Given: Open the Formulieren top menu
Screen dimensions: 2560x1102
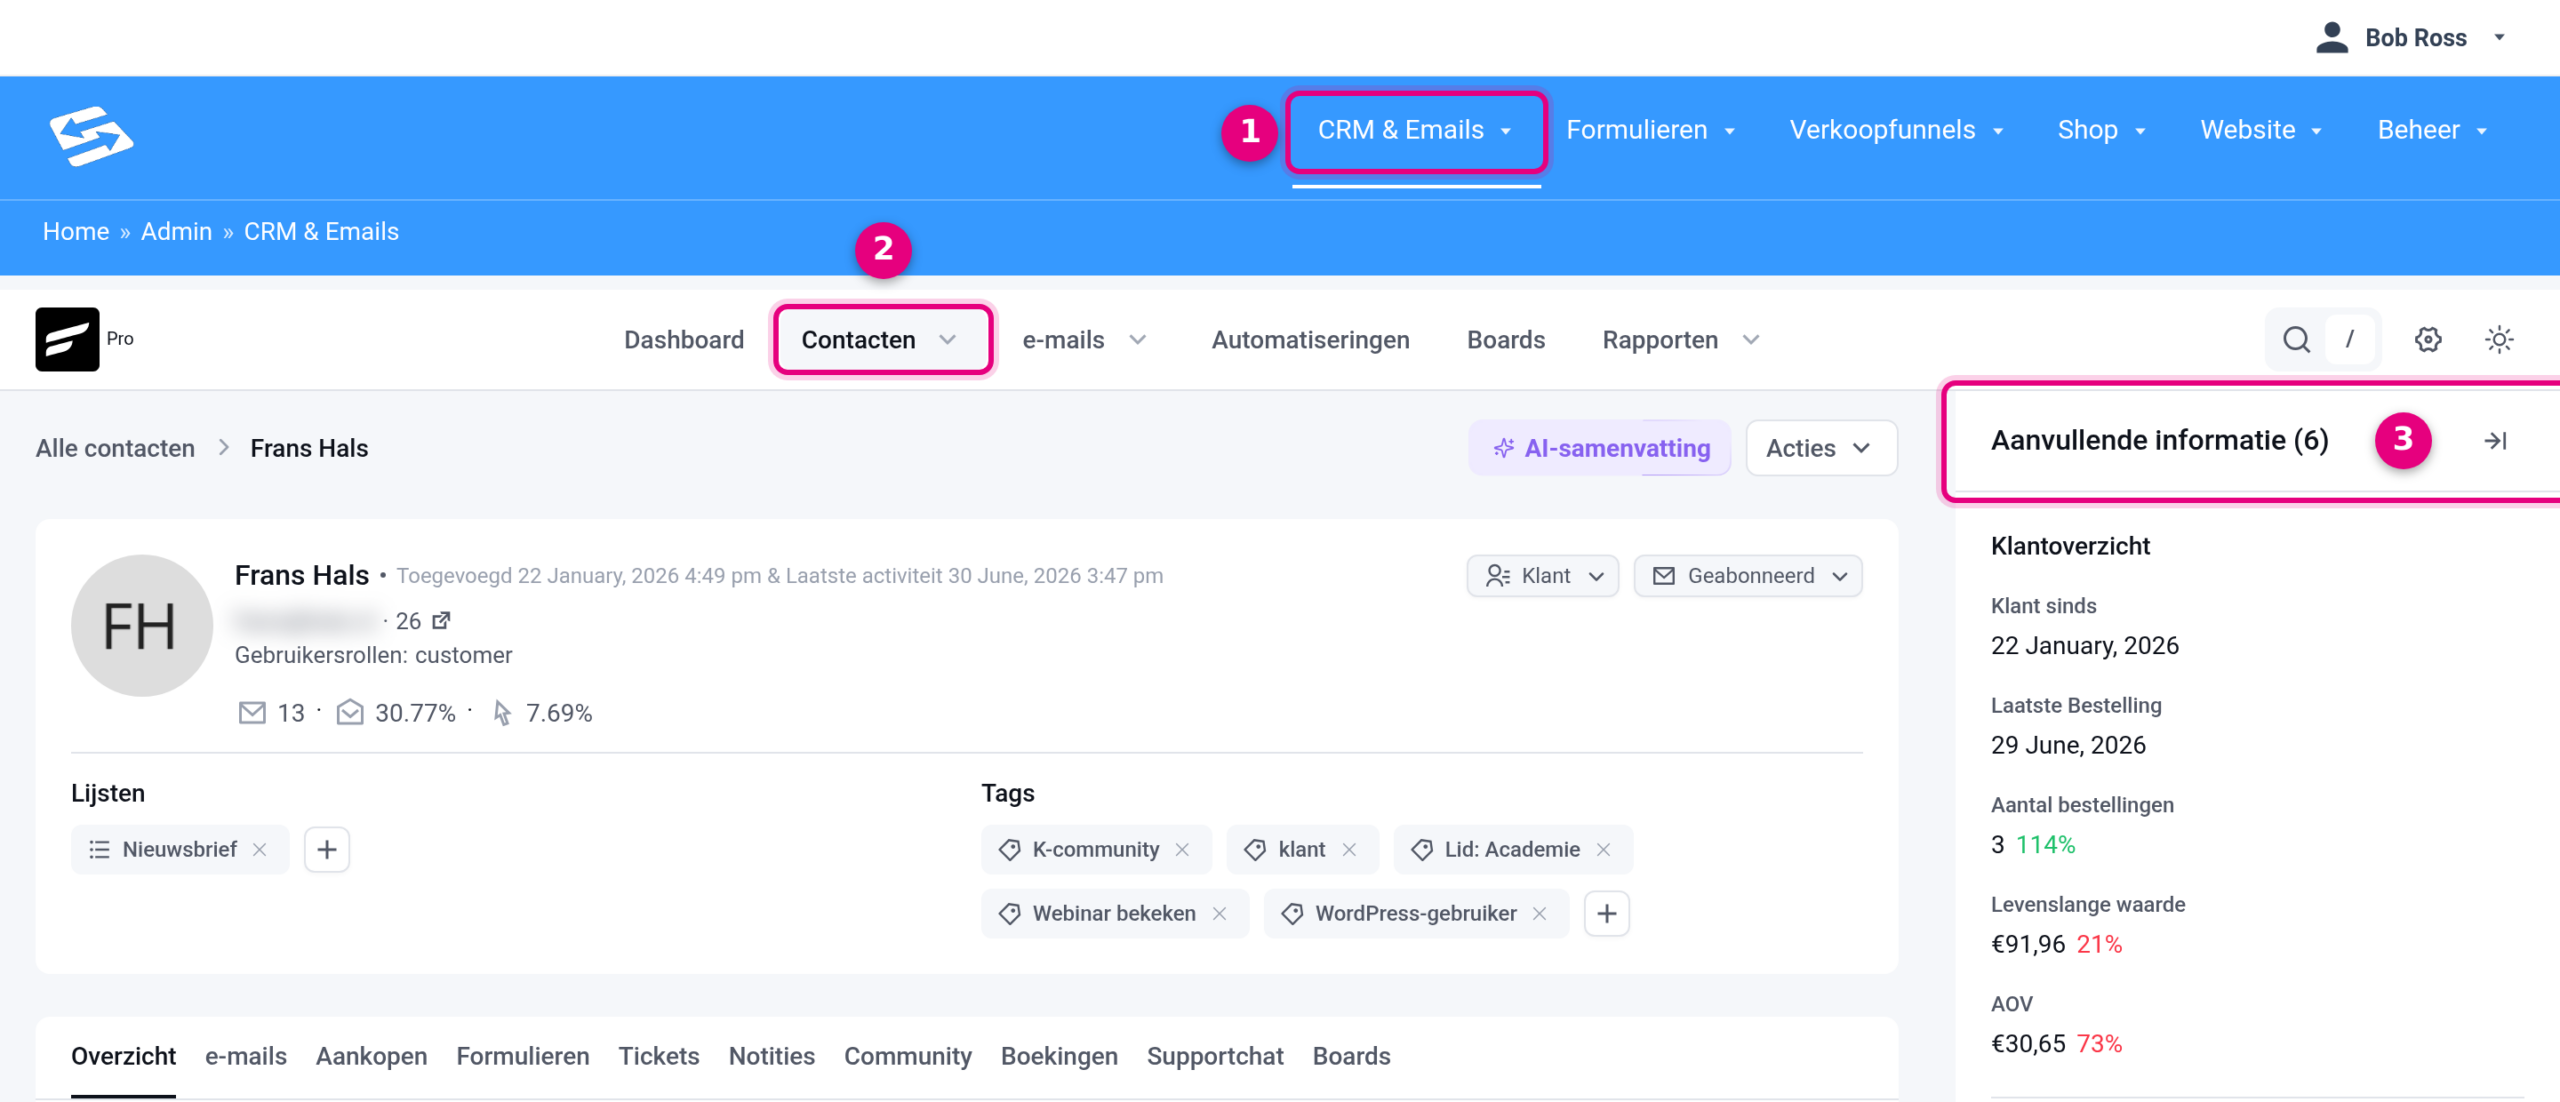Looking at the screenshot, I should pyautogui.click(x=1650, y=130).
